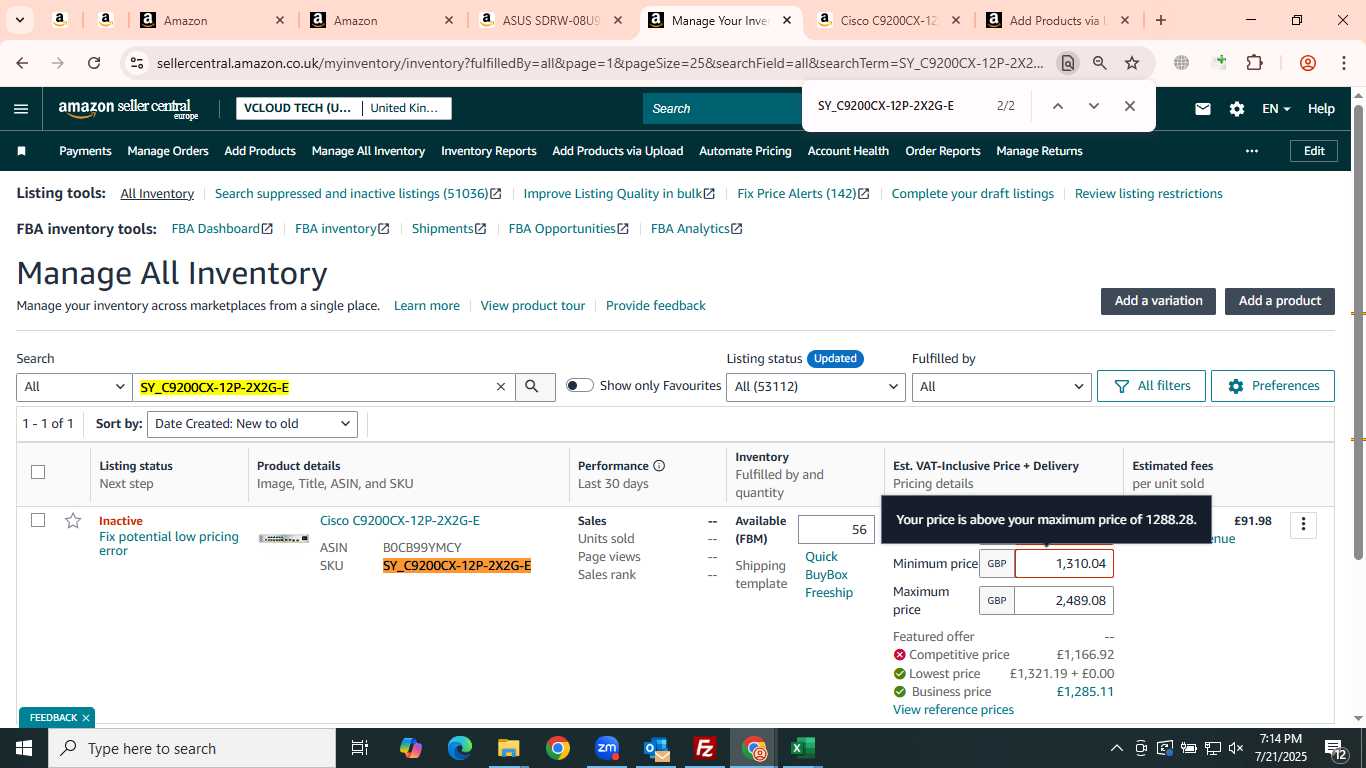Screen dimensions: 1366x768
Task: Dismiss the FEEDBACK tab with its X
Action: tap(86, 718)
